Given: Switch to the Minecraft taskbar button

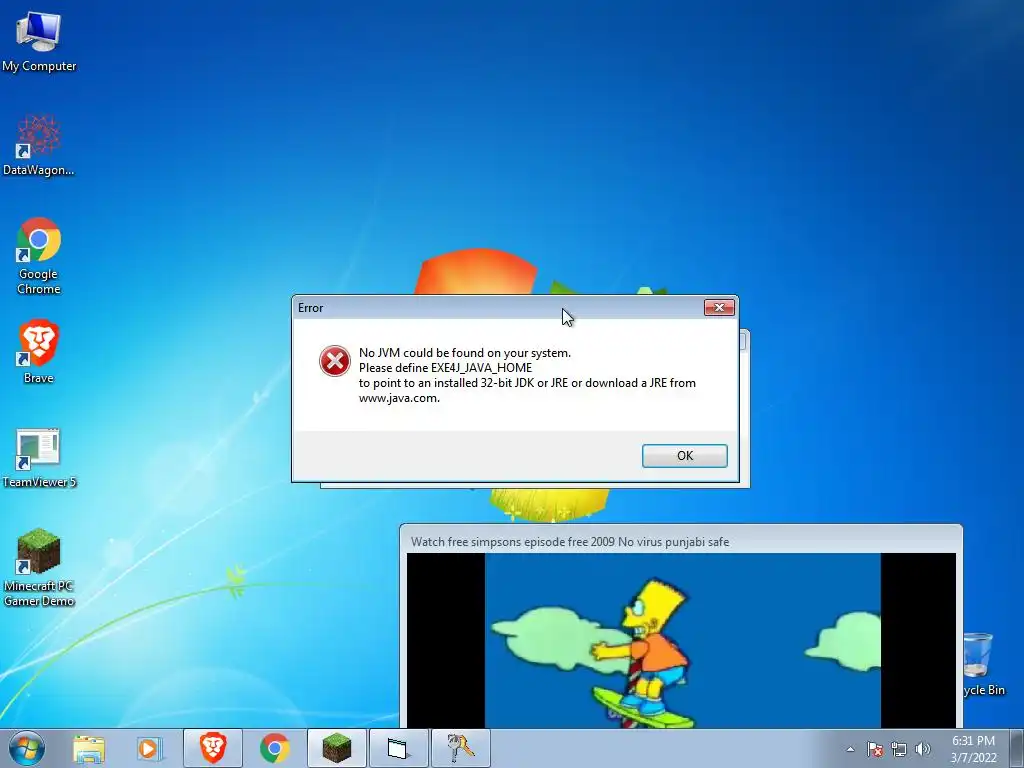Looking at the screenshot, I should pos(337,748).
